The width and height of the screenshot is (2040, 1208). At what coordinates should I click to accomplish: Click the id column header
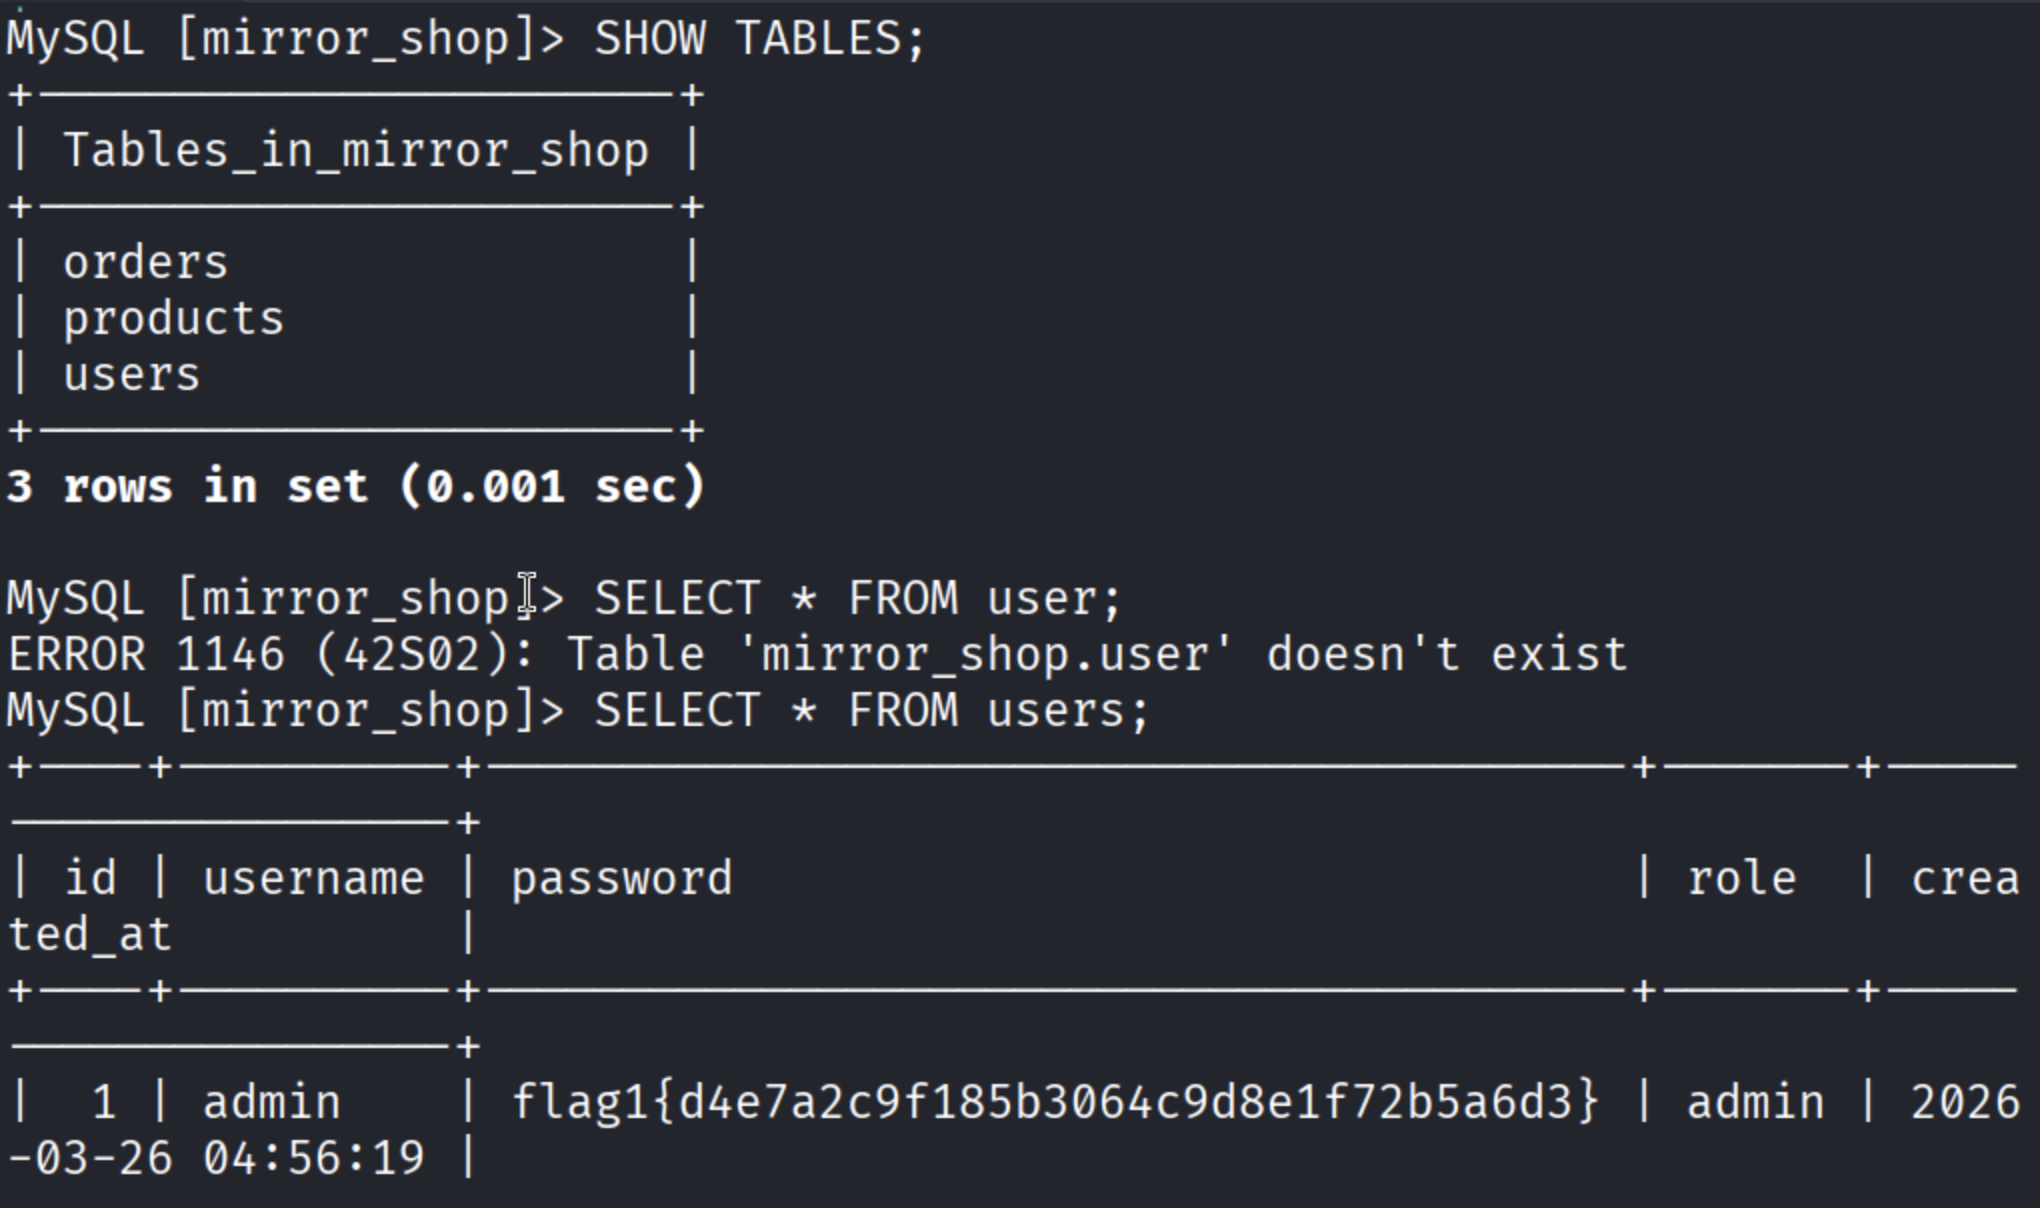click(90, 880)
